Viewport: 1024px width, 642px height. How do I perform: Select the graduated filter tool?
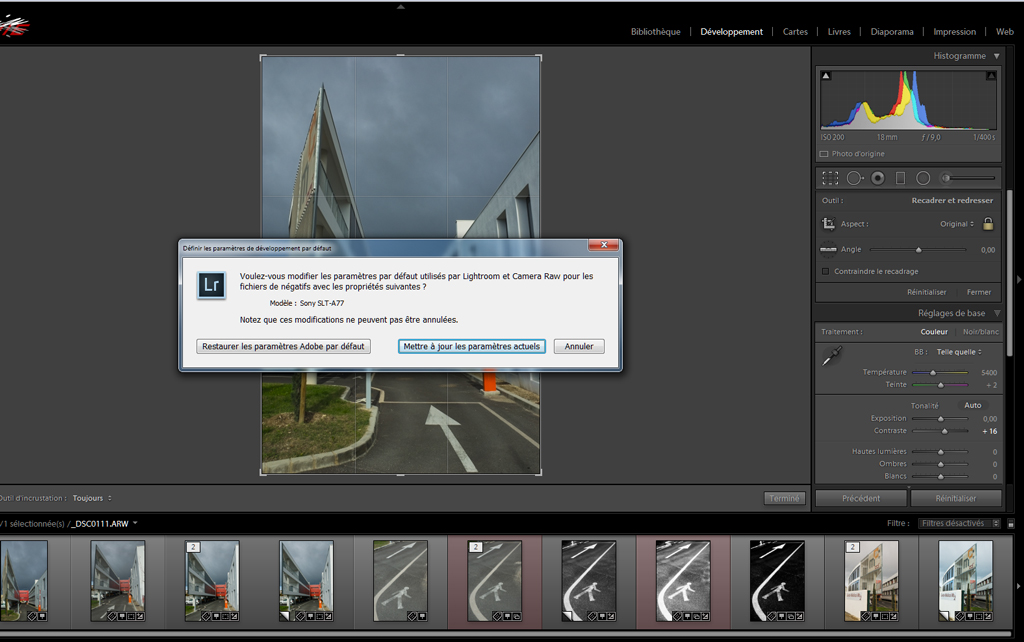[x=900, y=178]
